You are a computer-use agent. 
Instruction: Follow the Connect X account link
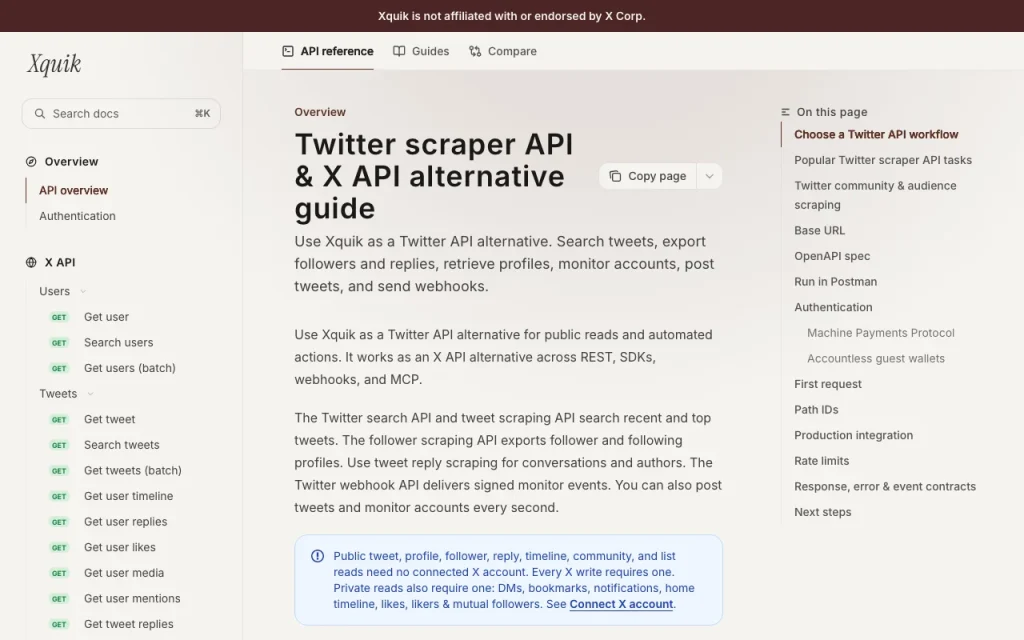621,604
